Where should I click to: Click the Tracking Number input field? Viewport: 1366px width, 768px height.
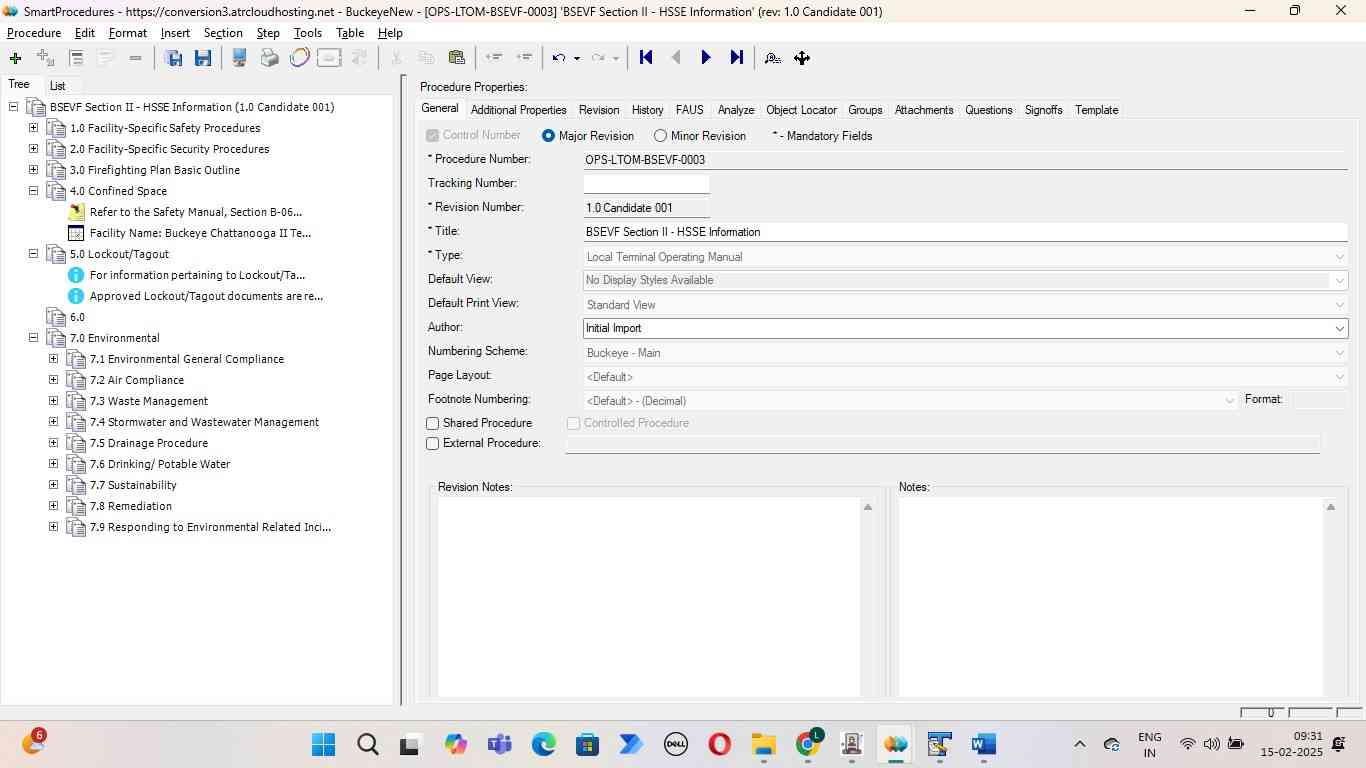pyautogui.click(x=646, y=184)
